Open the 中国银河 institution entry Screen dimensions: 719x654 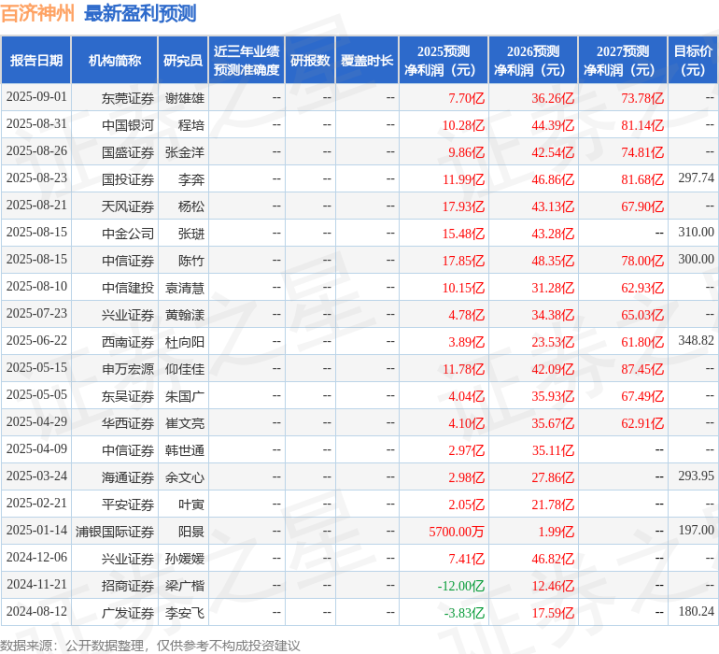pyautogui.click(x=128, y=125)
